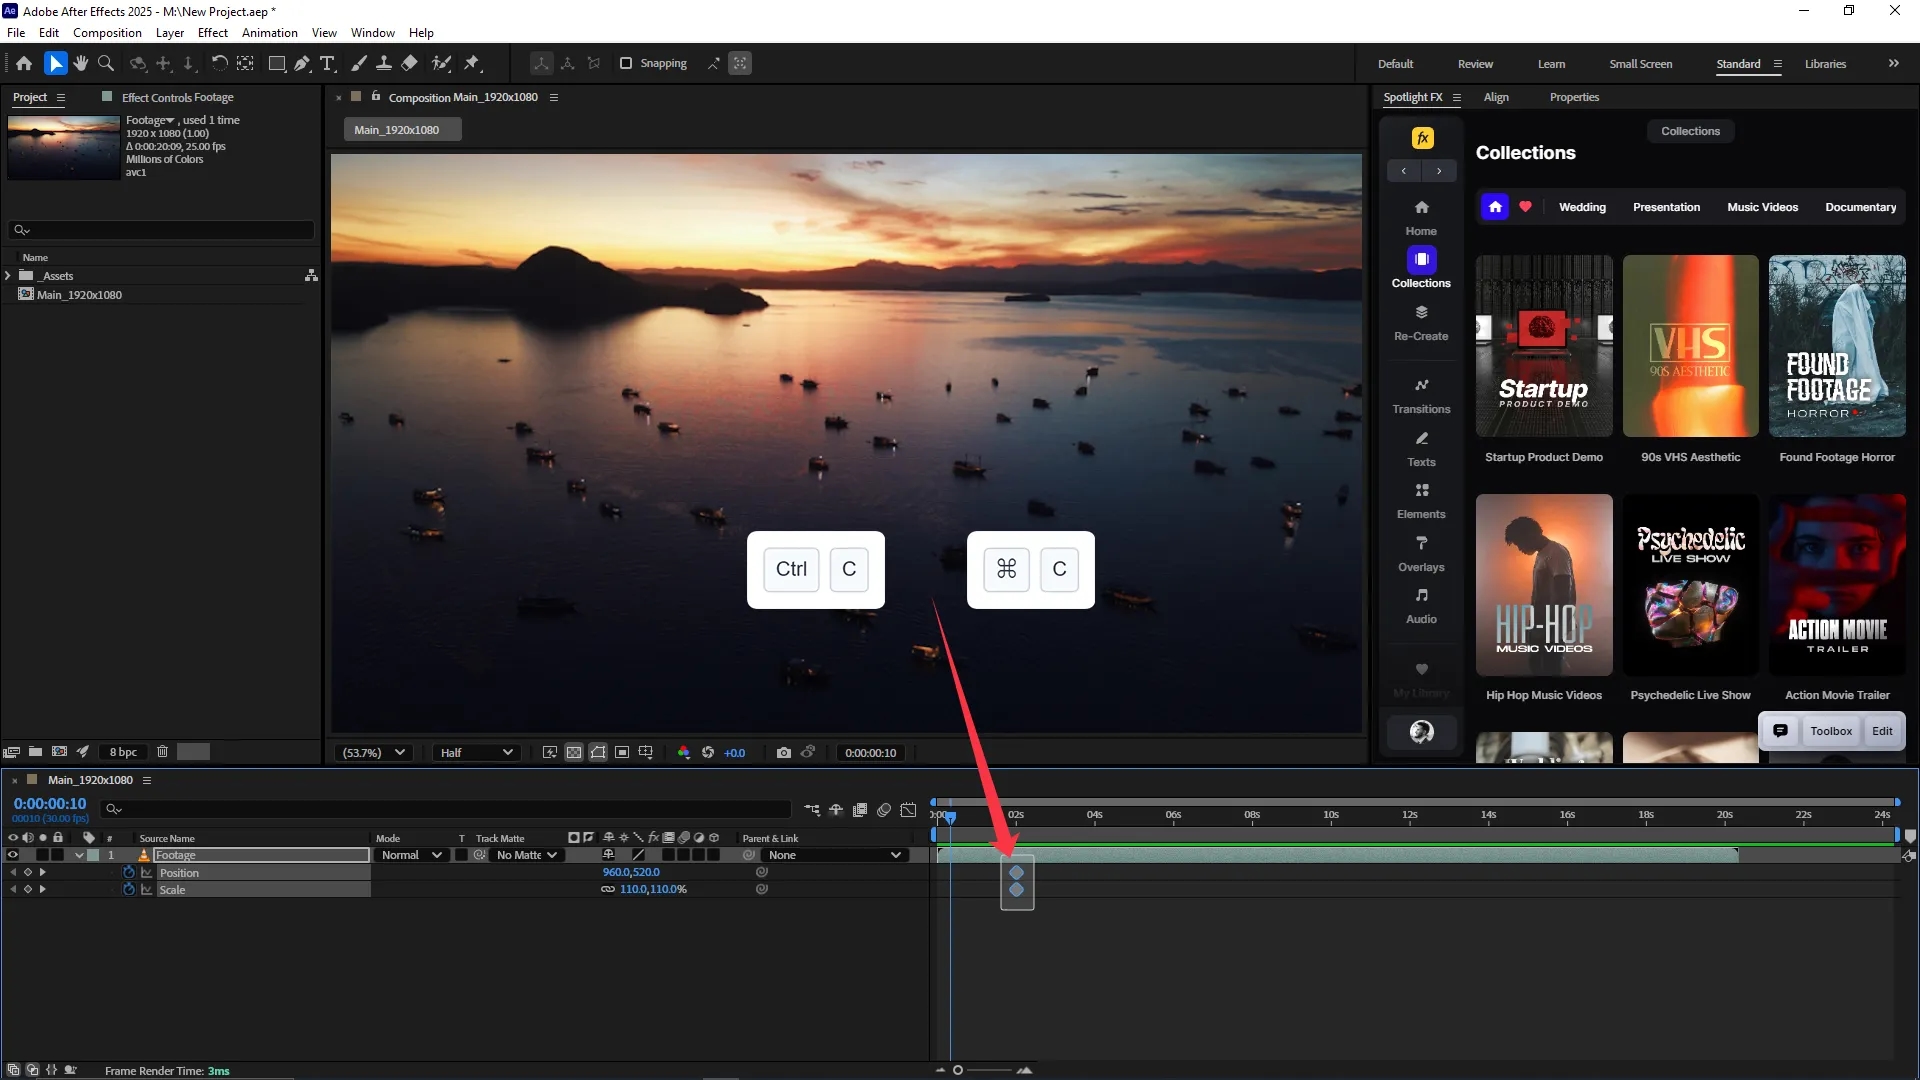Select the Zoom magnifier tool
Screen dimensions: 1920x1080
click(x=105, y=63)
